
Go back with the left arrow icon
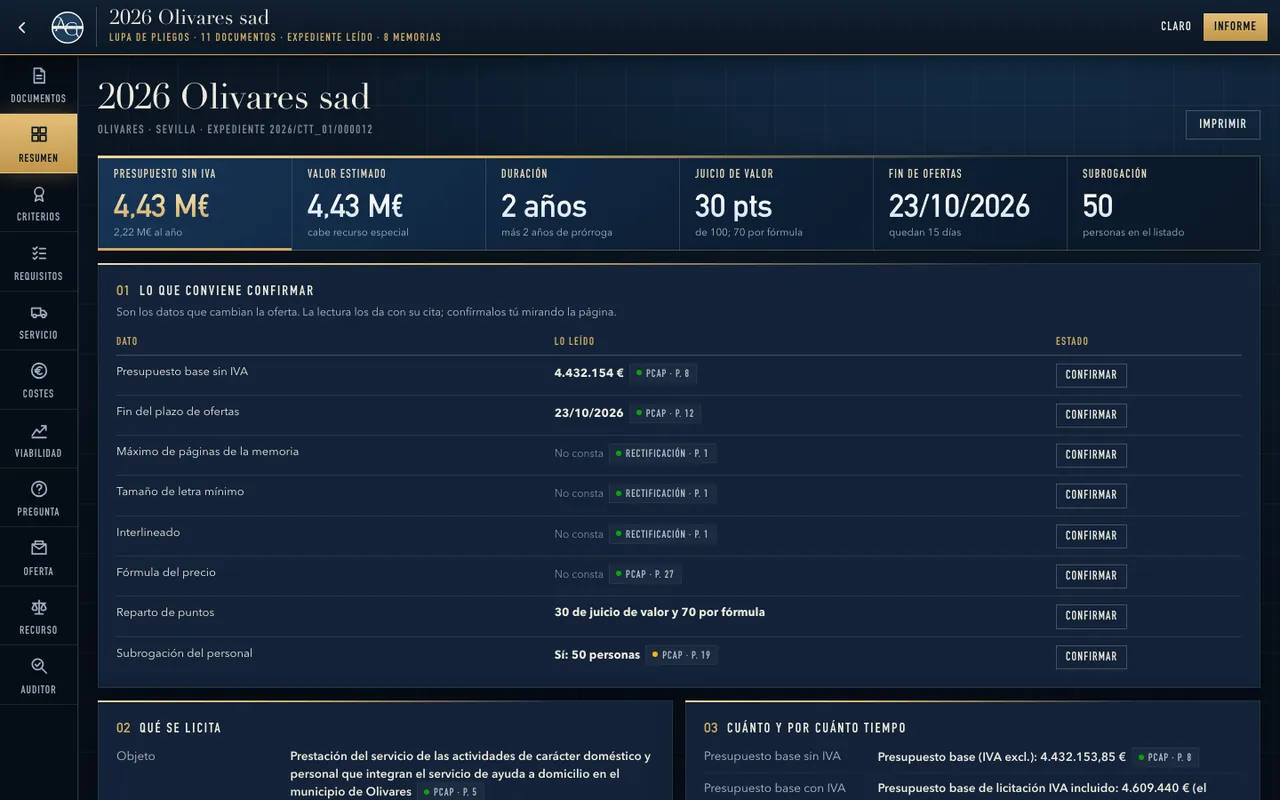pyautogui.click(x=22, y=27)
